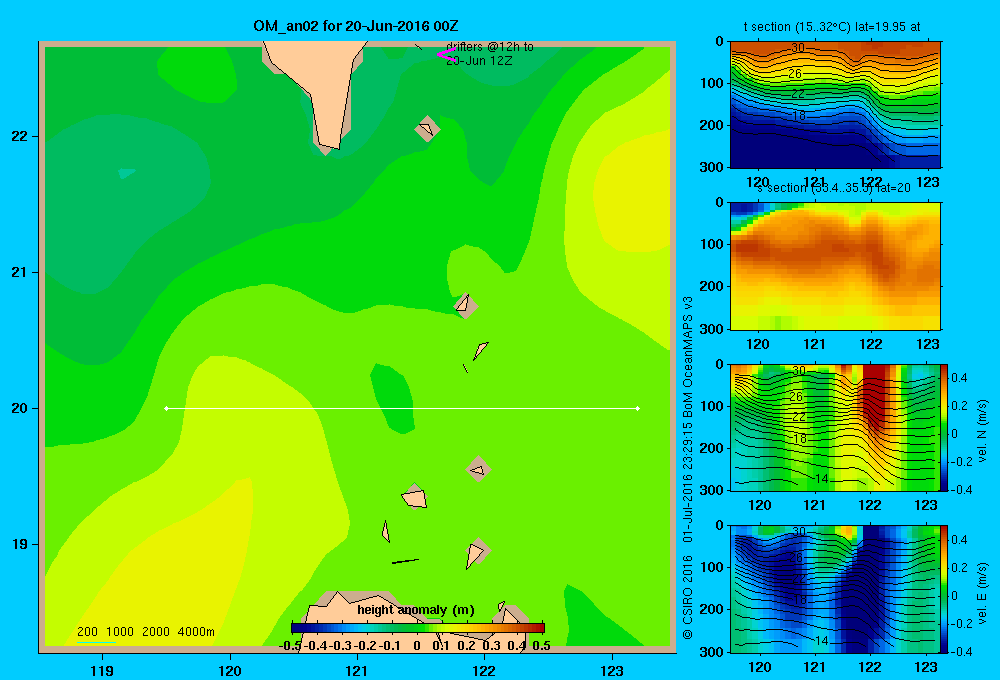The height and width of the screenshot is (680, 1000).
Task: Click the 'drifters @12h to' annotation text
Action: [x=490, y=47]
